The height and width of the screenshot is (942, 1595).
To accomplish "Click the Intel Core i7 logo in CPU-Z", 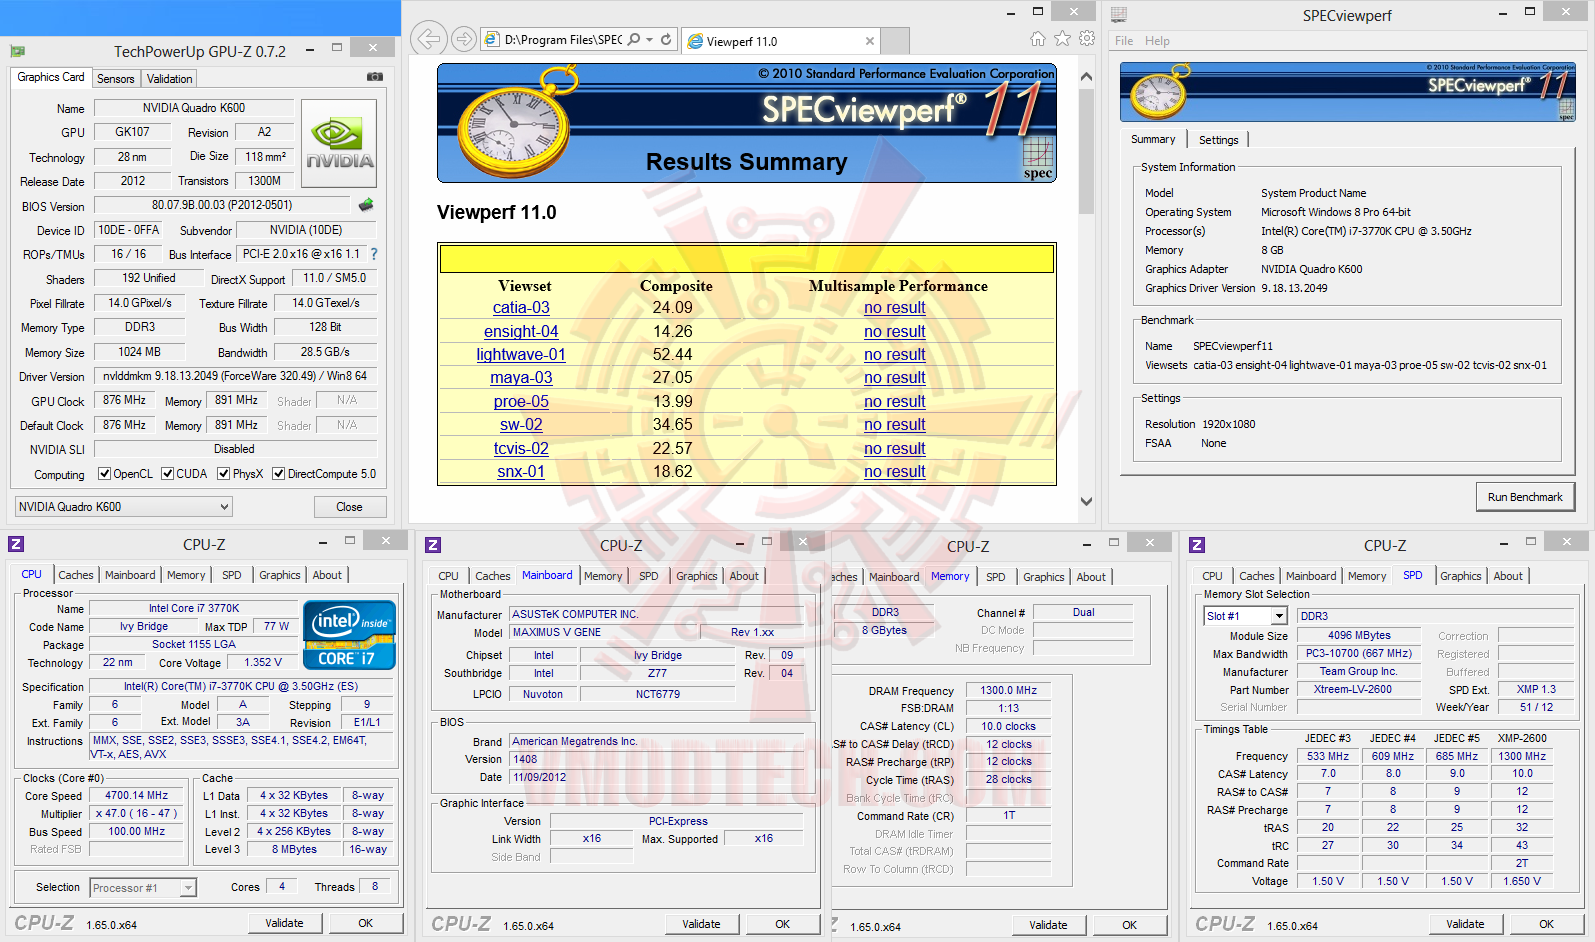I will point(349,634).
